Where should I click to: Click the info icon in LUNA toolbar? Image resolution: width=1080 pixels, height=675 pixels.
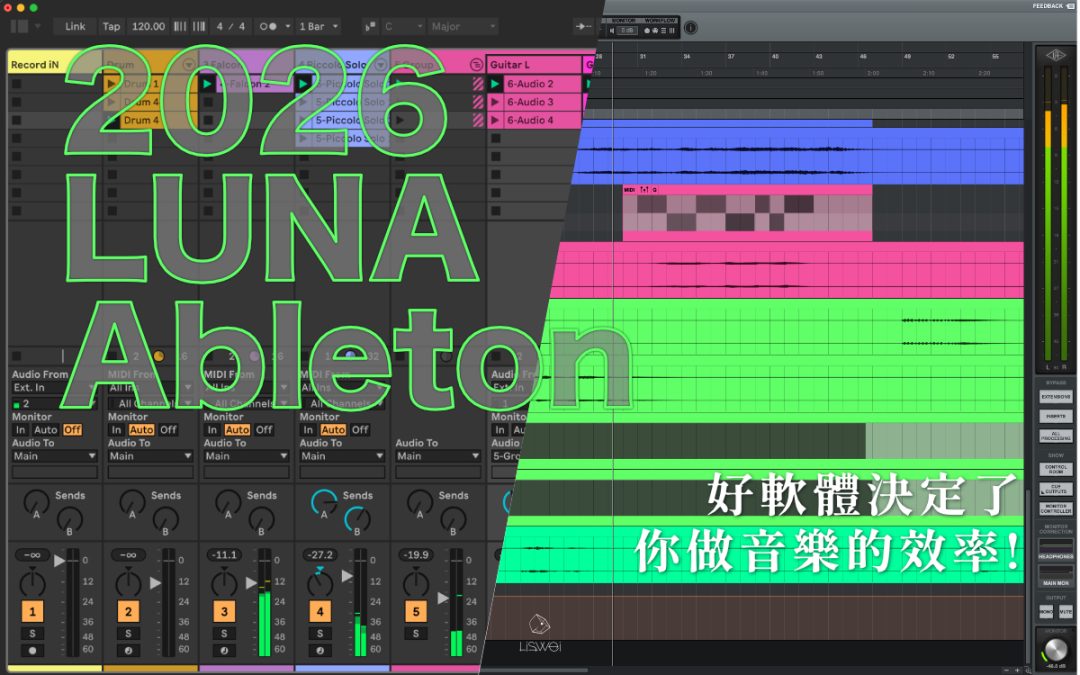point(691,29)
